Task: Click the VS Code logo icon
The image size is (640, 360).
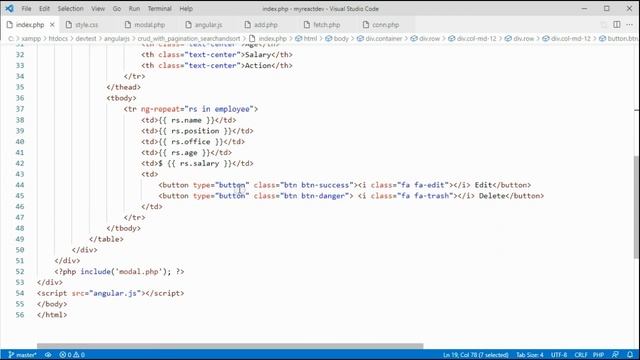Action: [x=9, y=8]
